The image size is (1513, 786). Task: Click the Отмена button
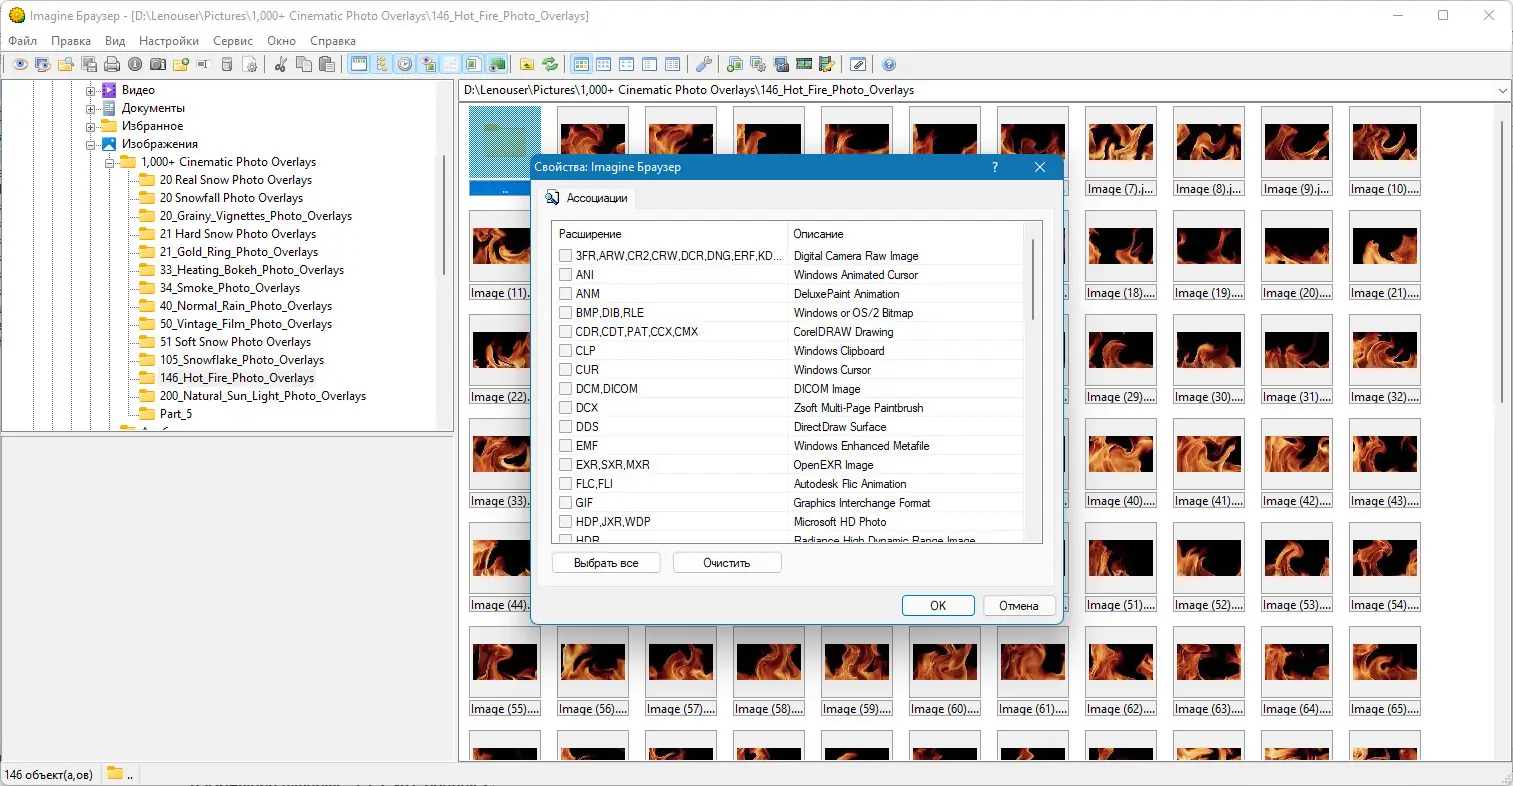point(1019,606)
